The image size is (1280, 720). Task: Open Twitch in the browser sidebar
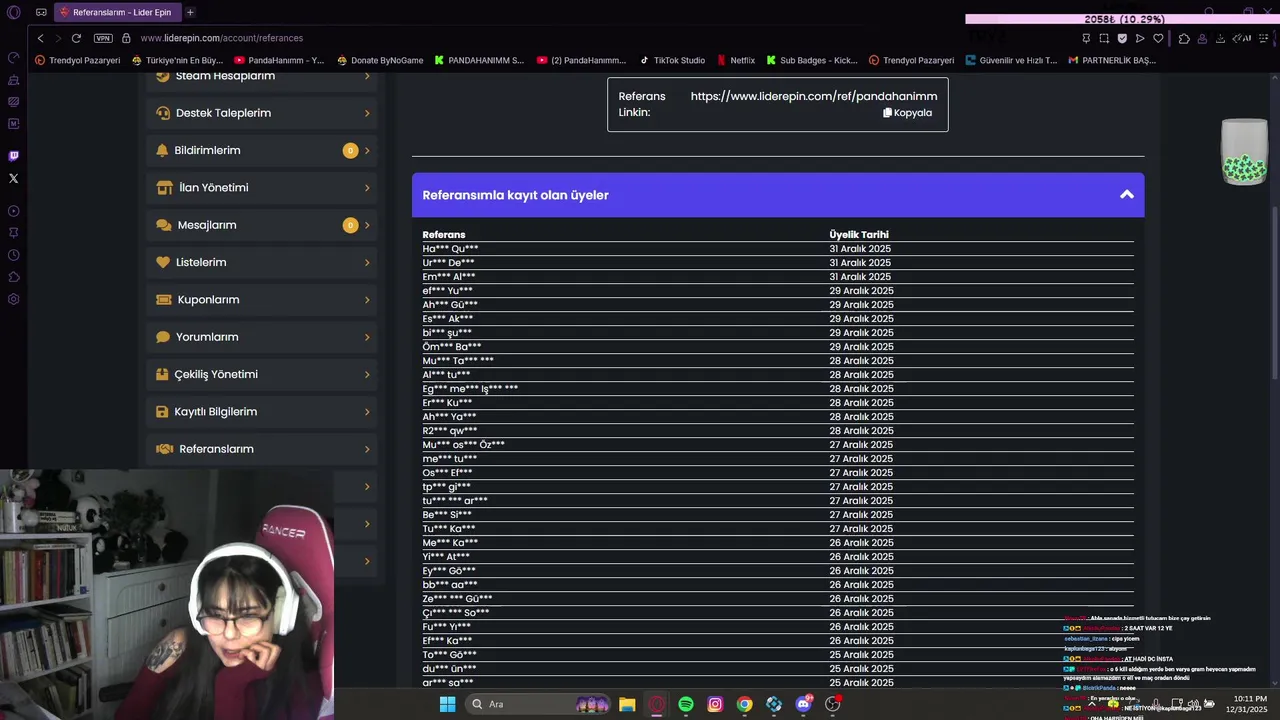pos(13,156)
